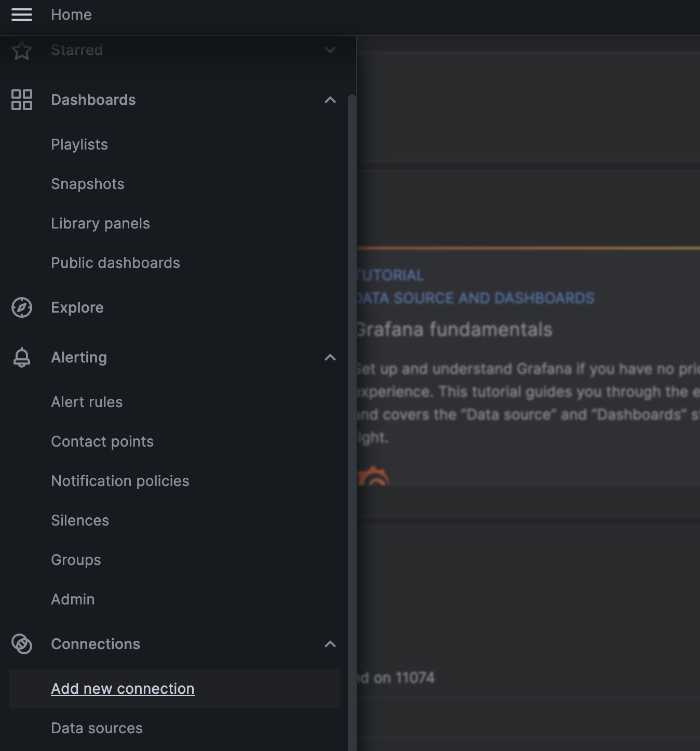
Task: Open Library panels
Action: pyautogui.click(x=101, y=223)
